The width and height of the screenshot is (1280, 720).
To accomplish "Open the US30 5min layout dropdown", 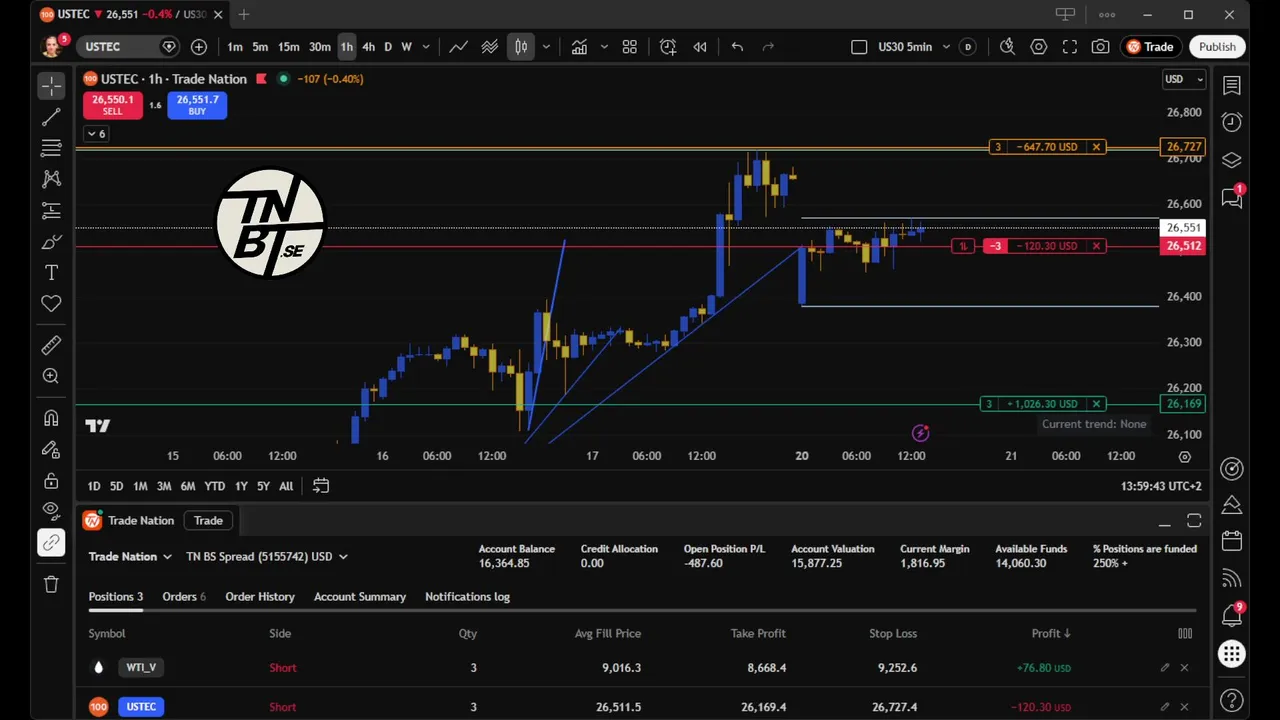I will (x=912, y=47).
